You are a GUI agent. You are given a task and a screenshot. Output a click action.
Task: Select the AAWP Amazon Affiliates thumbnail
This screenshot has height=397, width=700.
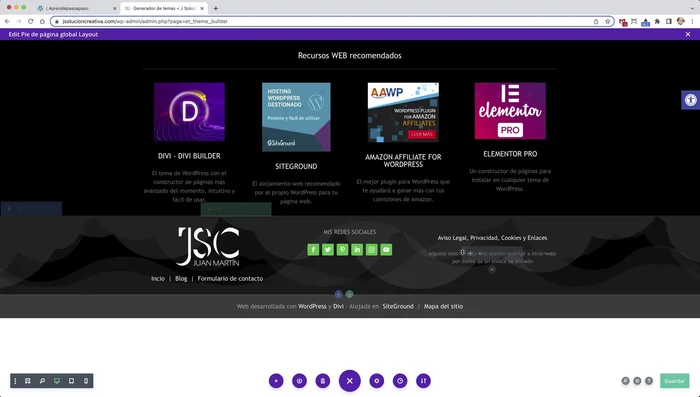(x=403, y=112)
